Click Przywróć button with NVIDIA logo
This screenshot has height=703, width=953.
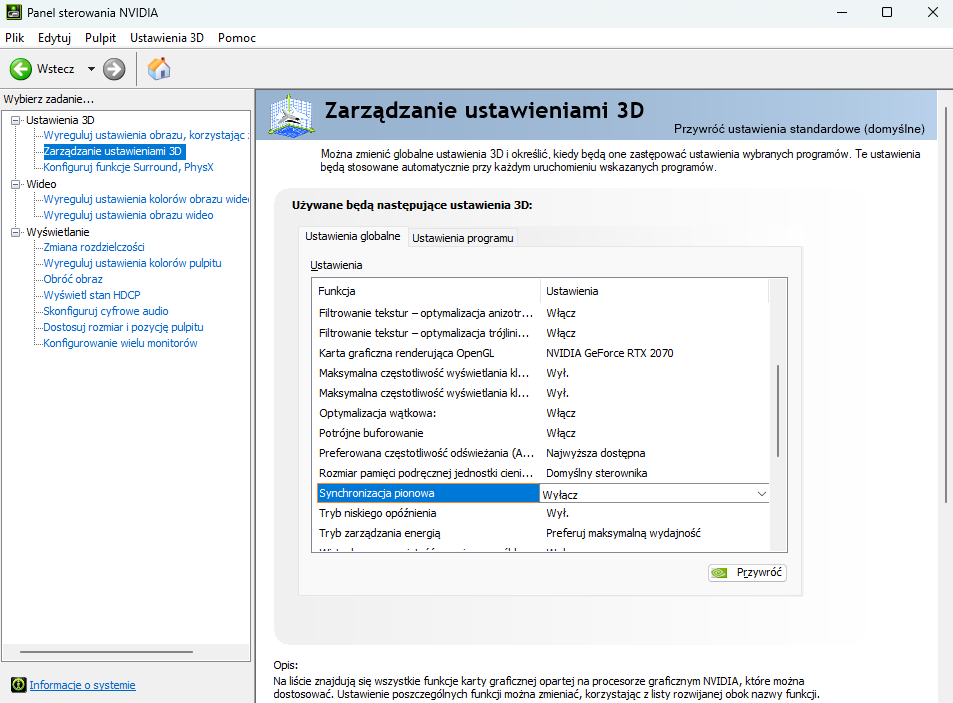pos(747,573)
